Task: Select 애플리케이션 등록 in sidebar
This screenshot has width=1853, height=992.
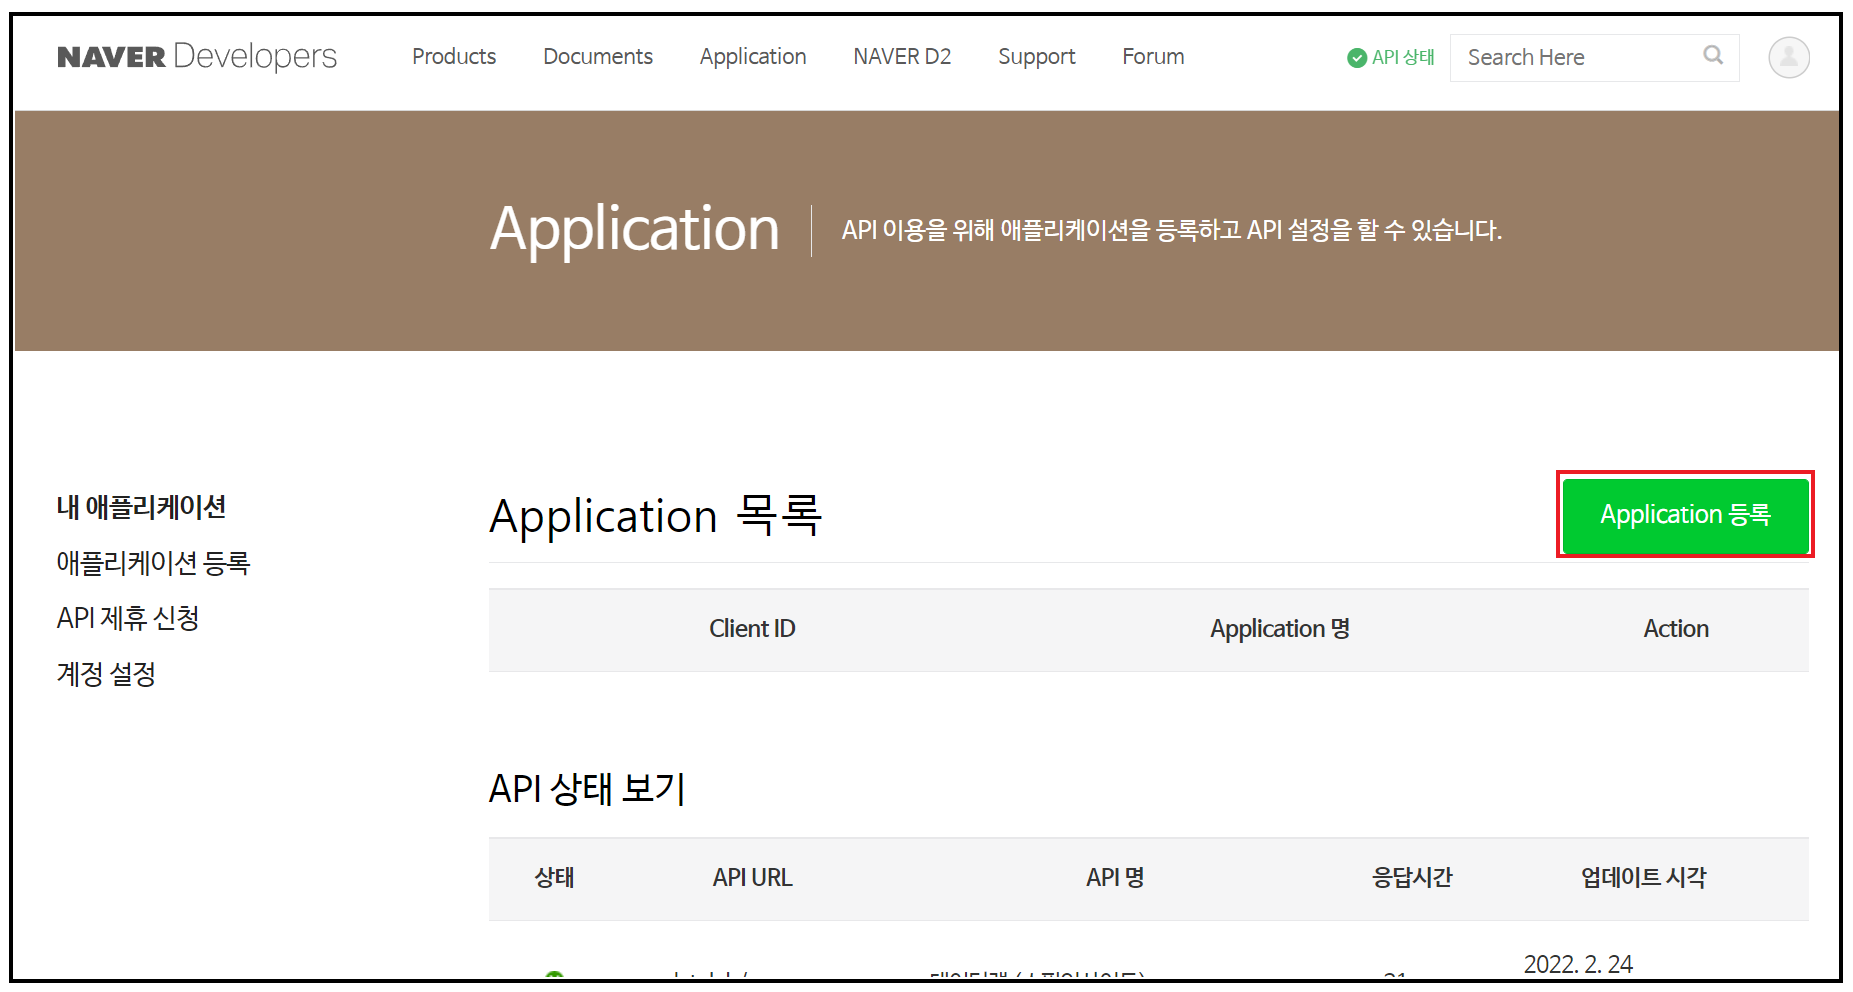Action: [x=153, y=563]
